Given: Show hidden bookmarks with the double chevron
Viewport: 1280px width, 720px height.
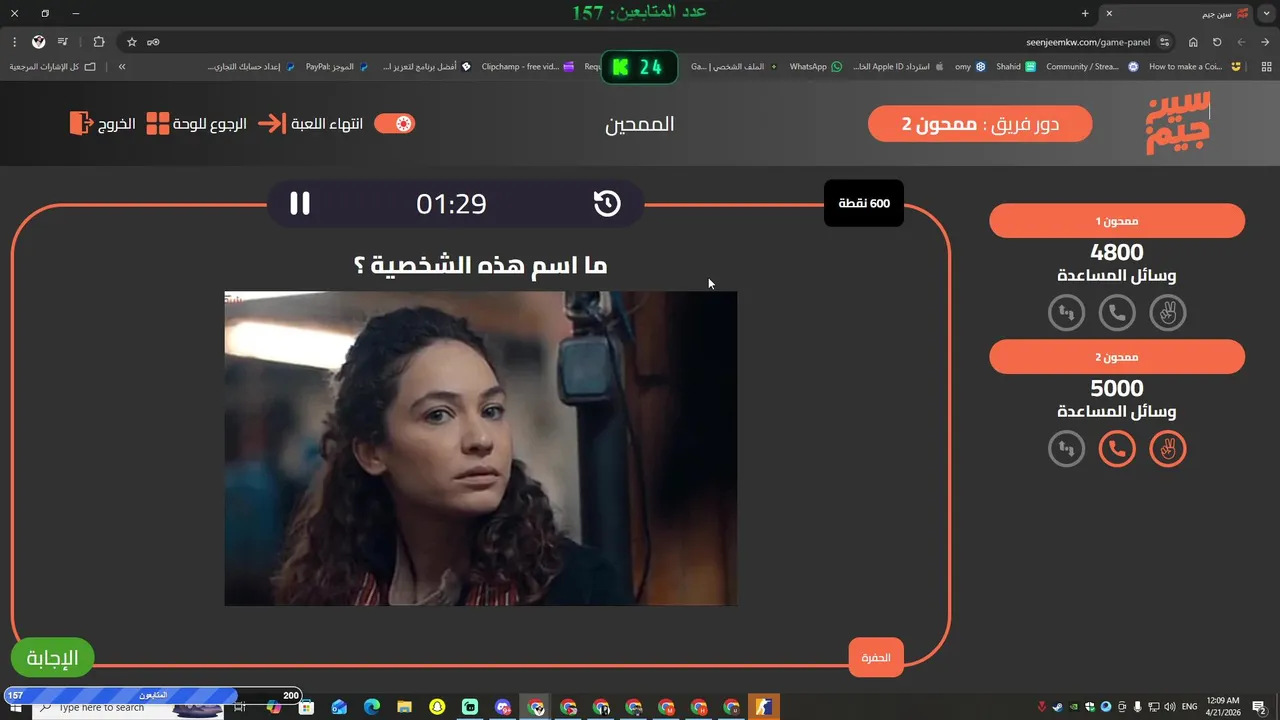Looking at the screenshot, I should coord(122,67).
